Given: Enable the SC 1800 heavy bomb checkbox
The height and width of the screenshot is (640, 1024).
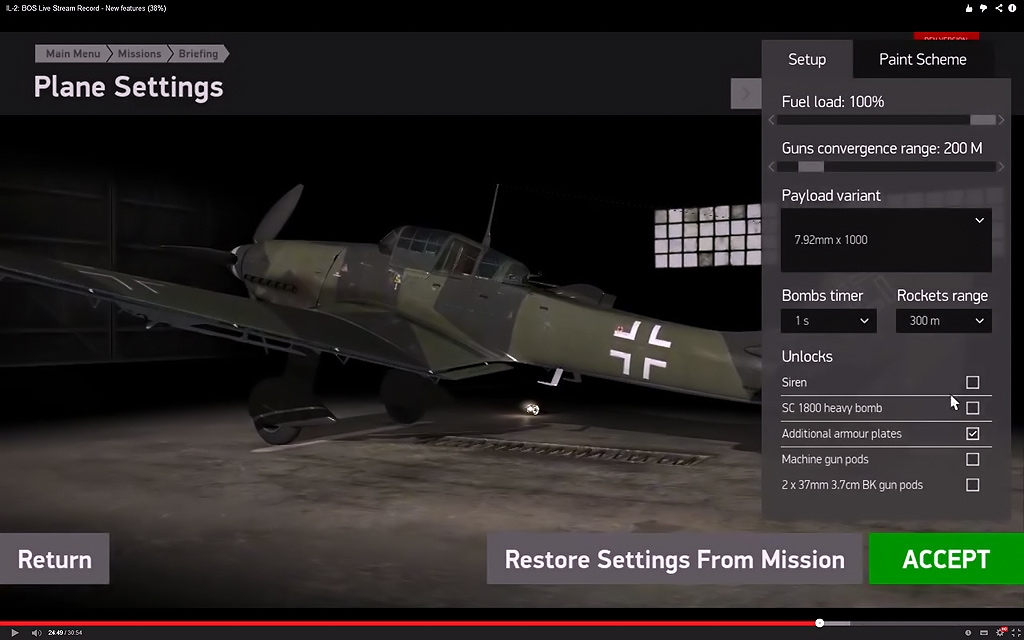Looking at the screenshot, I should (x=972, y=408).
